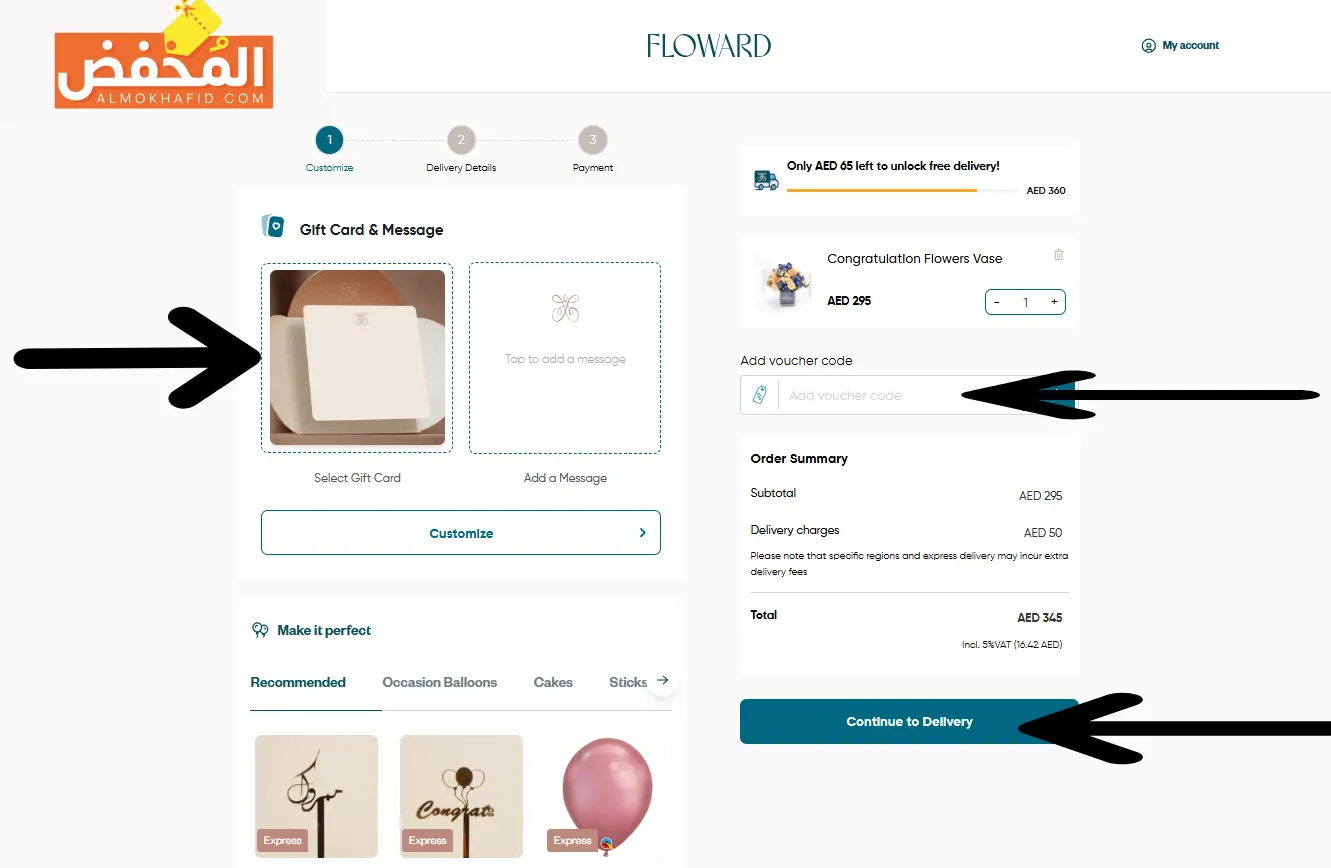Select the gift card thumbnail image
Screen dimensions: 1331x868
coord(357,357)
